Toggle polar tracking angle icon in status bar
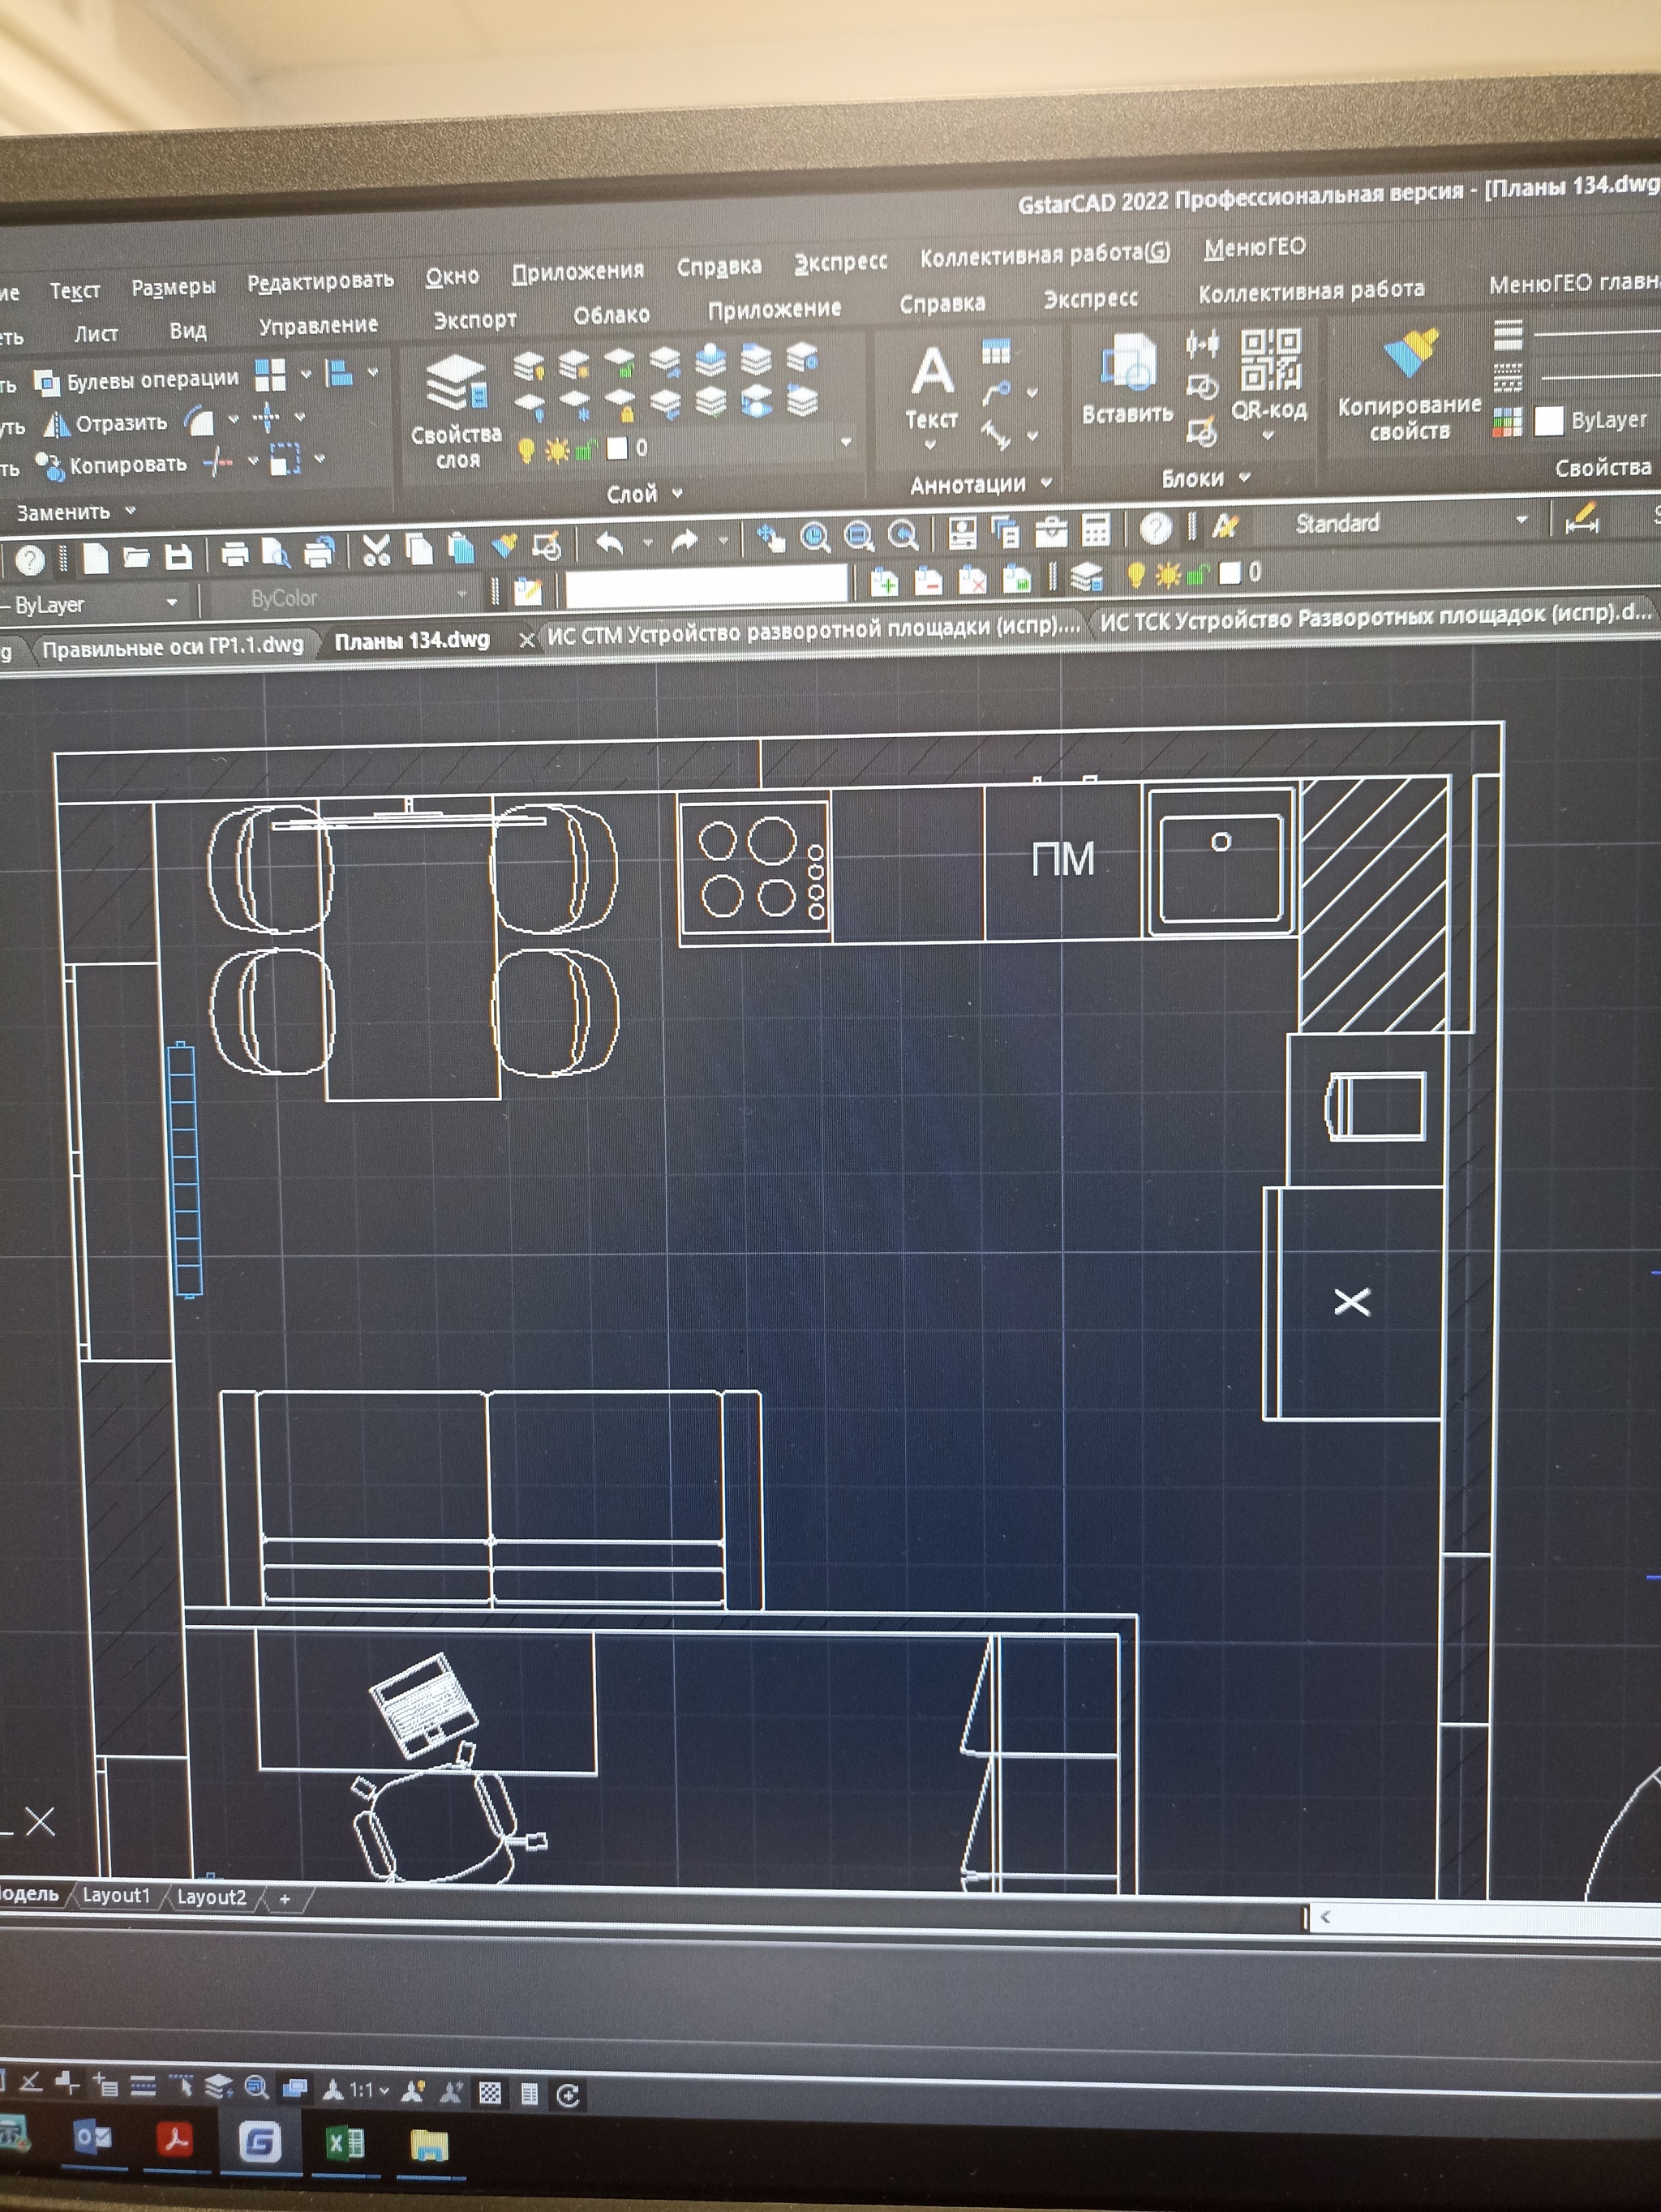 (x=30, y=2083)
